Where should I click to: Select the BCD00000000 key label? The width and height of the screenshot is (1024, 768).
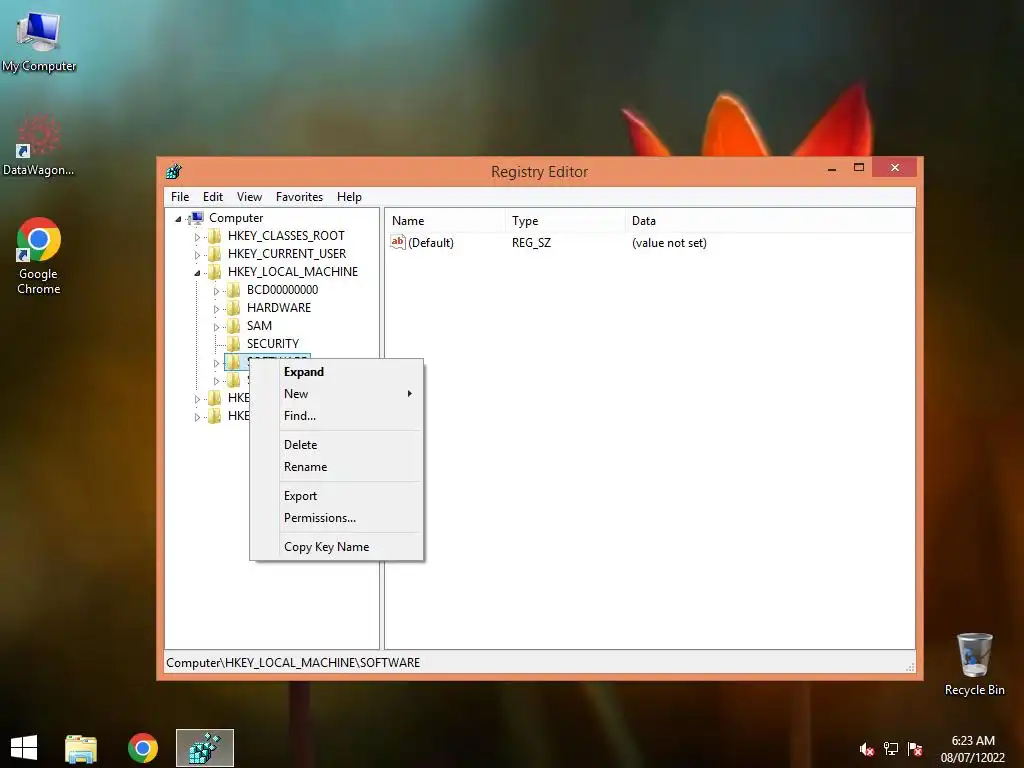[x=282, y=290]
